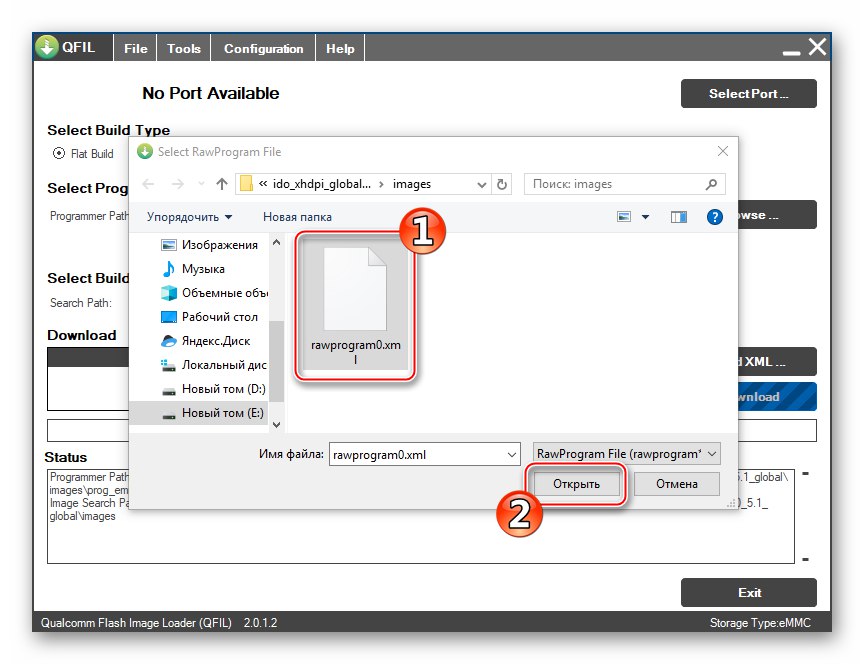Expand the file name combo dropdown
The height and width of the screenshot is (664, 864).
pos(512,455)
